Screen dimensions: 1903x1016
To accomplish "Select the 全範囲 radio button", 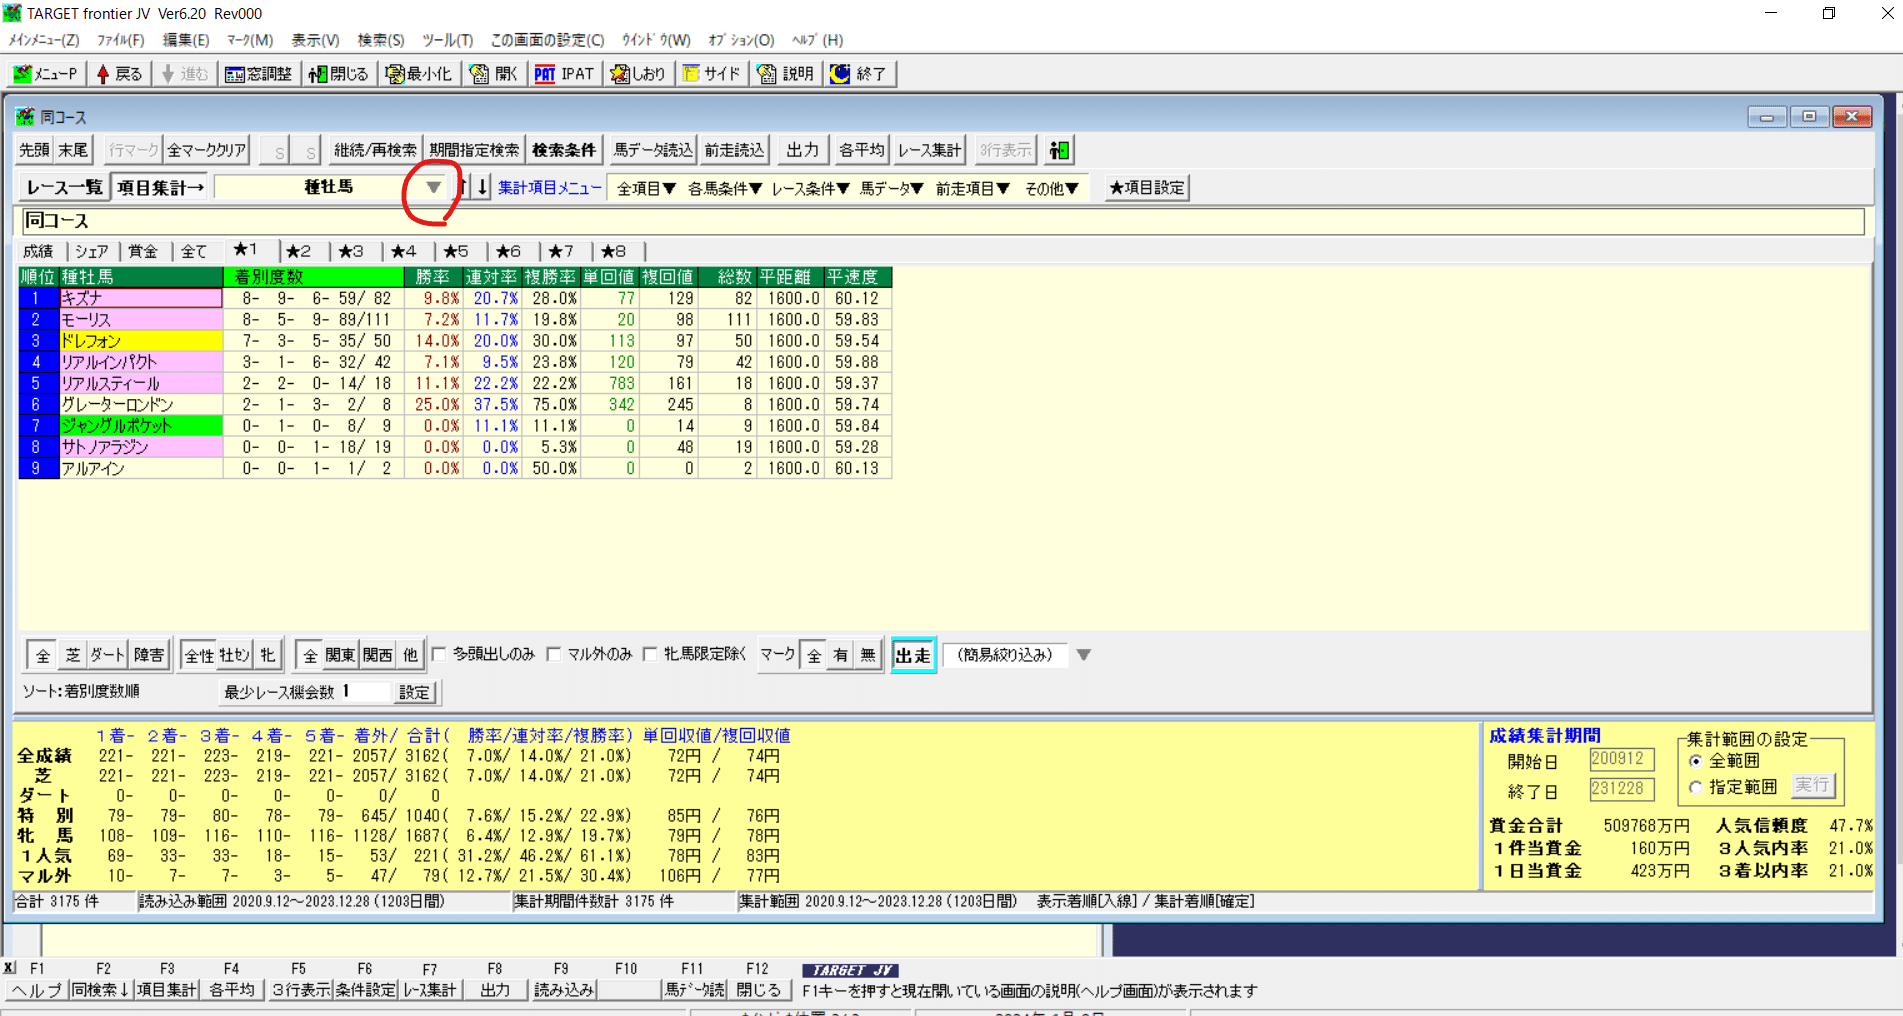I will tap(1696, 761).
